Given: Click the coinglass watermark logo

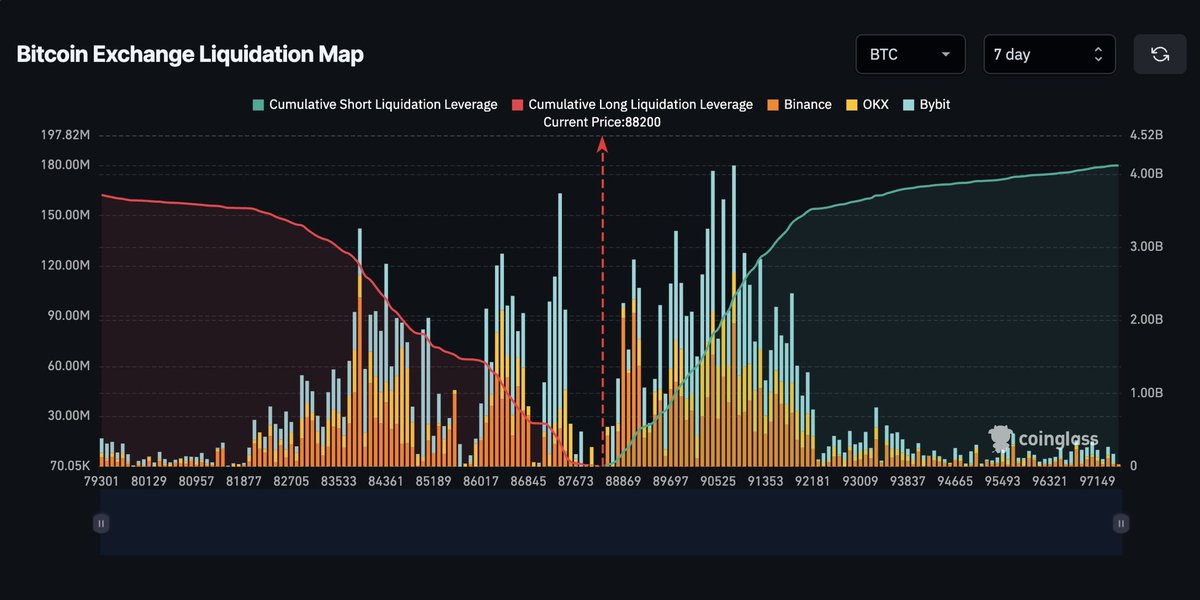Looking at the screenshot, I should coord(1043,438).
